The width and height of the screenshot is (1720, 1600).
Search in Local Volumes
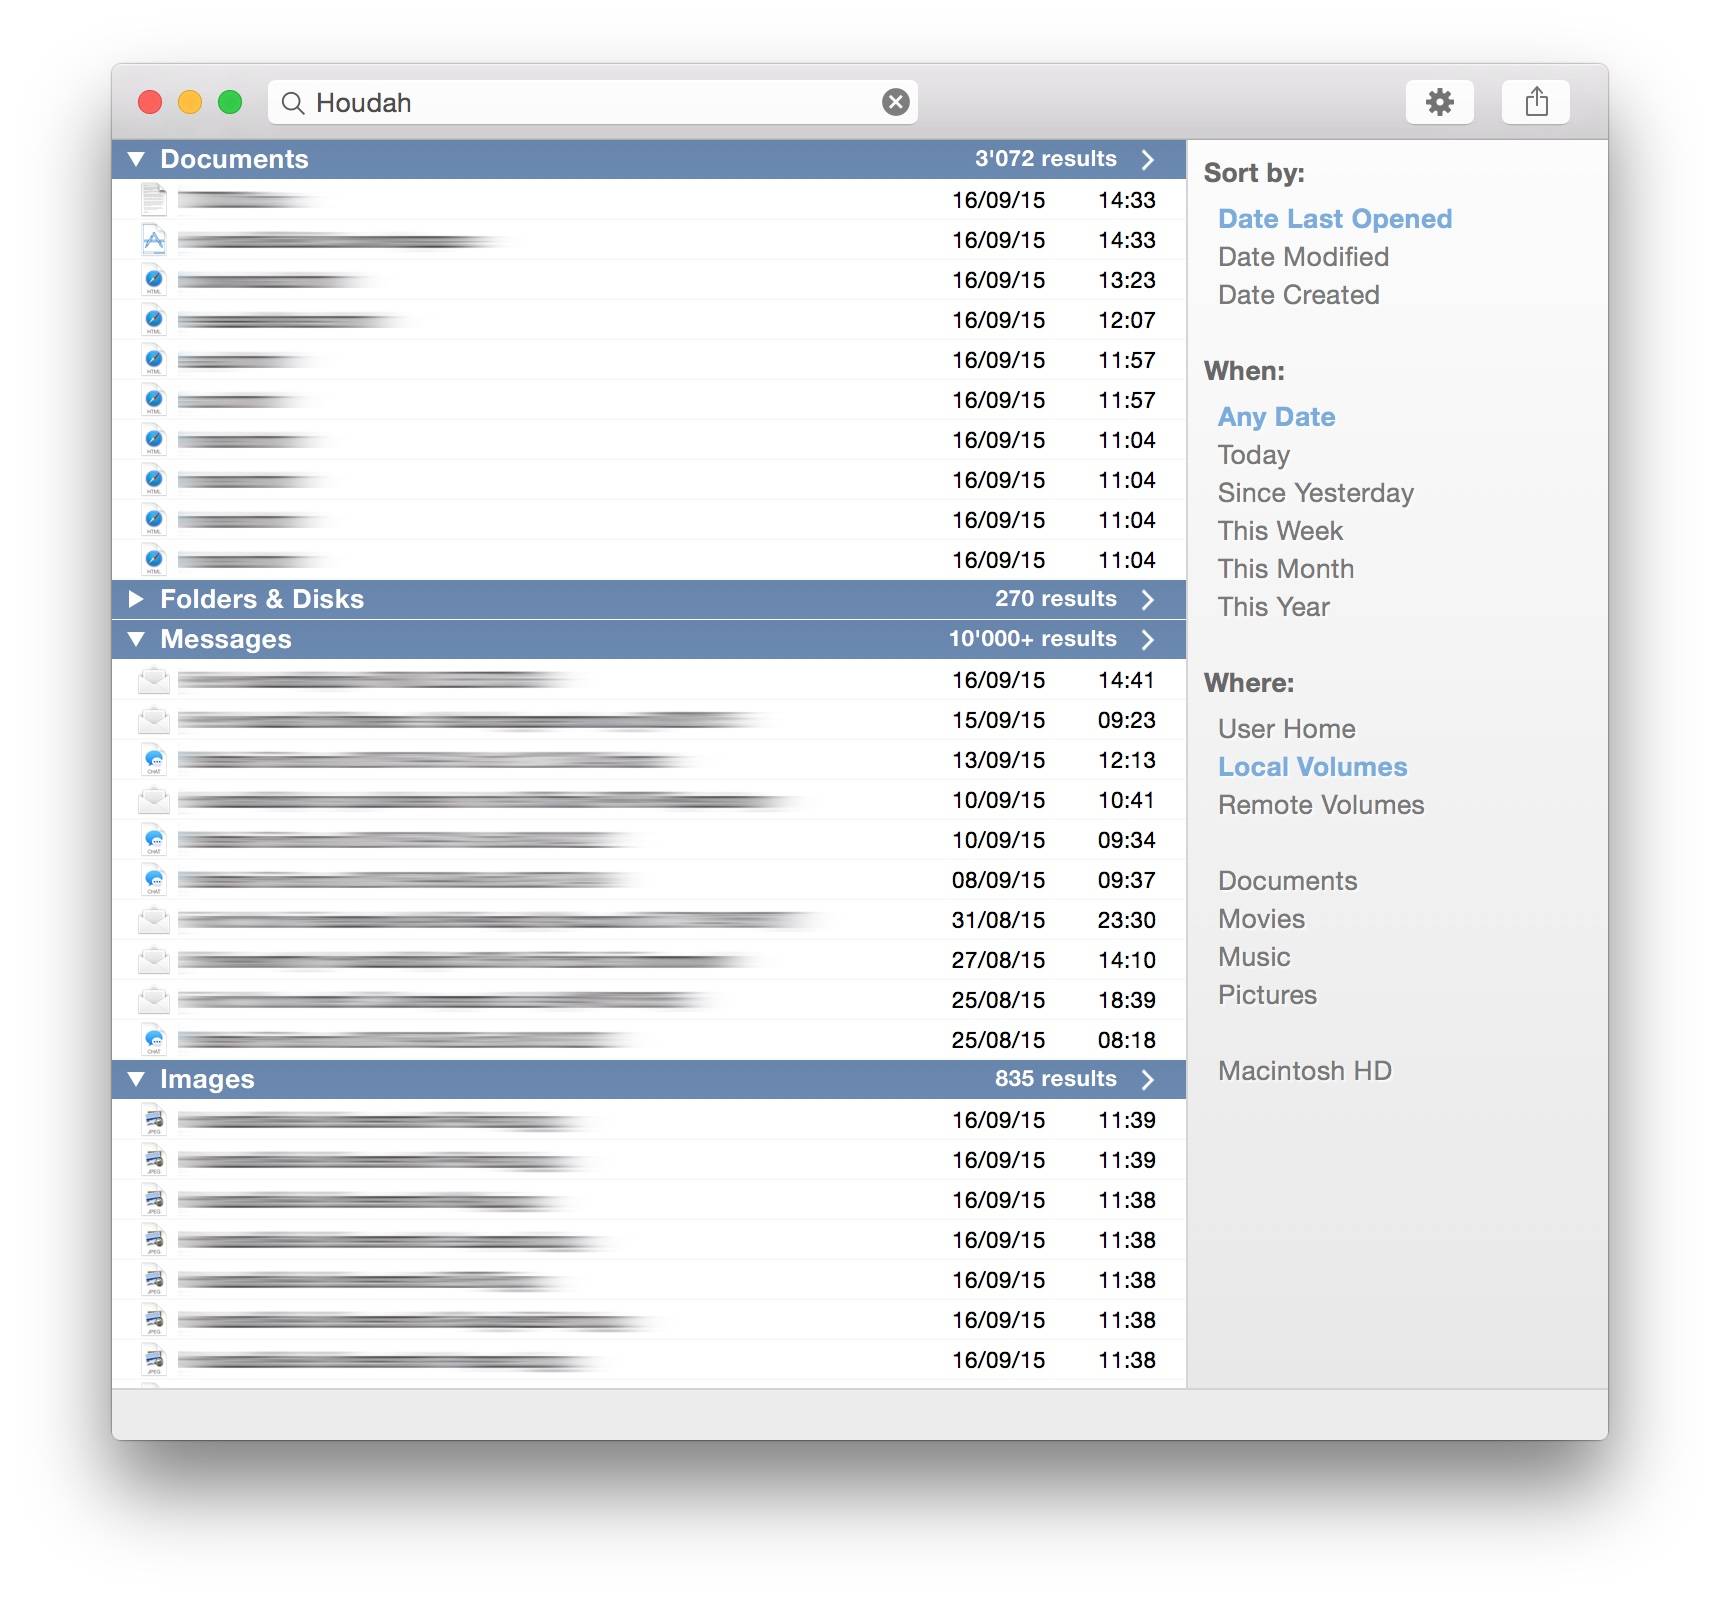[x=1312, y=767]
